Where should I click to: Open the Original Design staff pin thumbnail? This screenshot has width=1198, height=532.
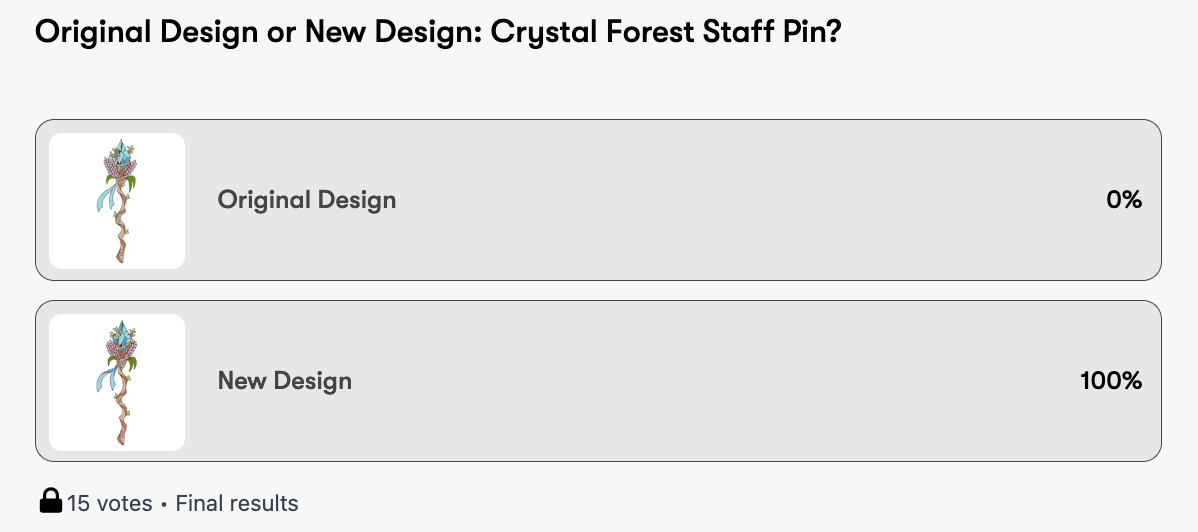click(x=117, y=201)
